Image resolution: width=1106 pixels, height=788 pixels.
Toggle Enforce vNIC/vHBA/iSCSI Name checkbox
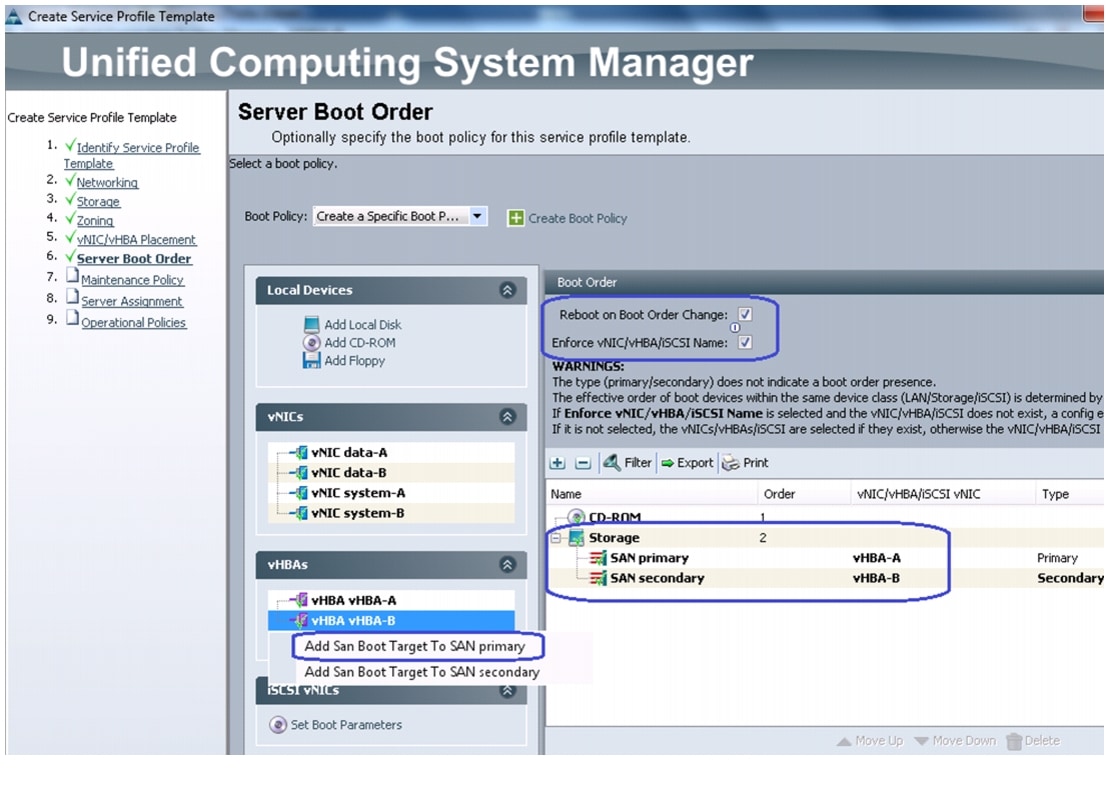click(745, 343)
